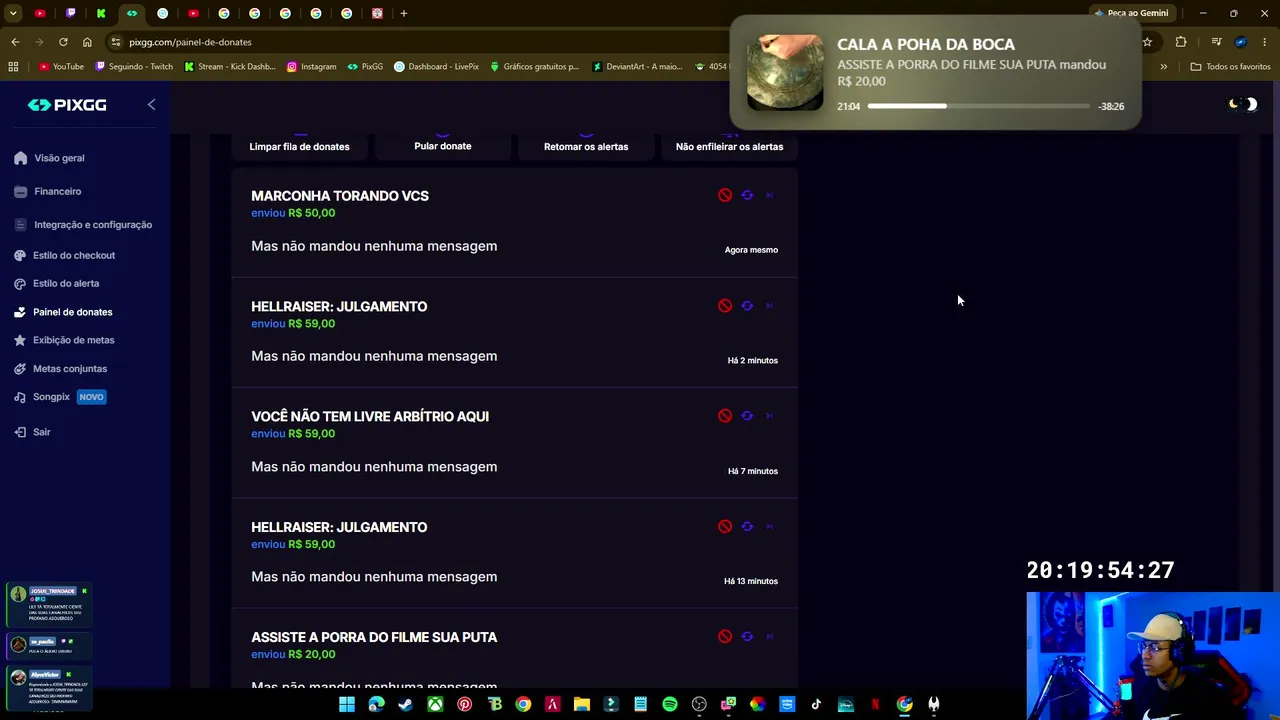
Task: Go to Integração e configuração
Action: (x=83, y=225)
